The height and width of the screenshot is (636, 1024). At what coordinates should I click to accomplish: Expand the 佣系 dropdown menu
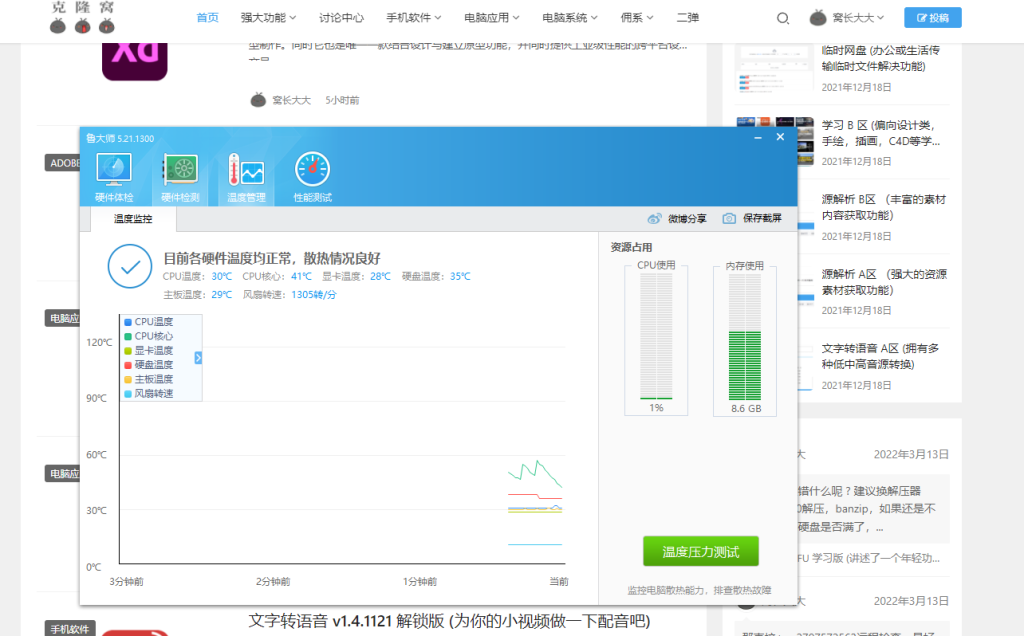point(637,18)
